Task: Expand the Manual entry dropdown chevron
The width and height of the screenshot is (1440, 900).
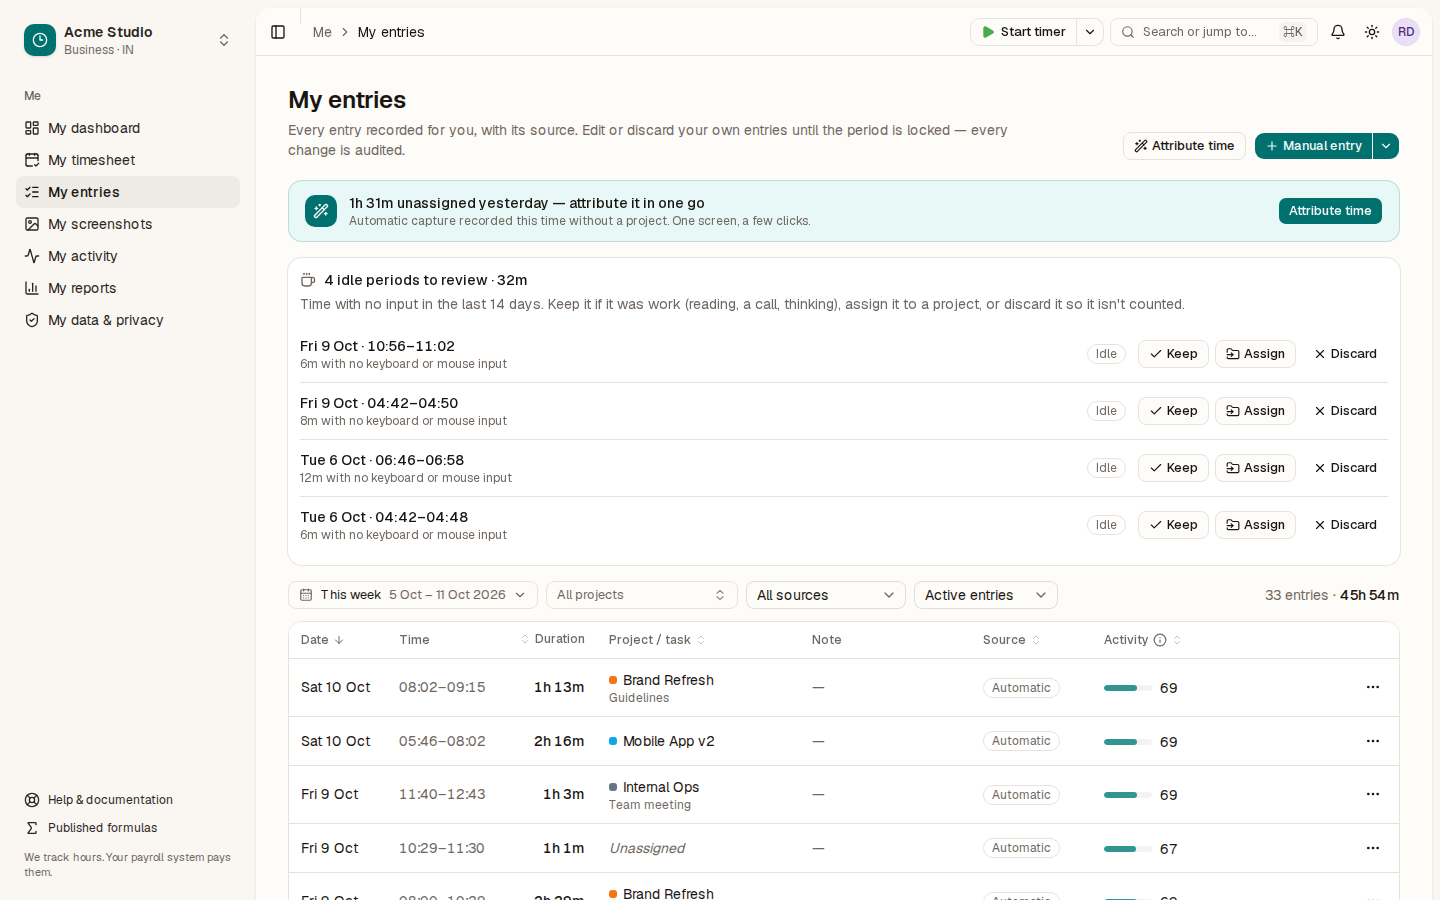Action: (1386, 146)
